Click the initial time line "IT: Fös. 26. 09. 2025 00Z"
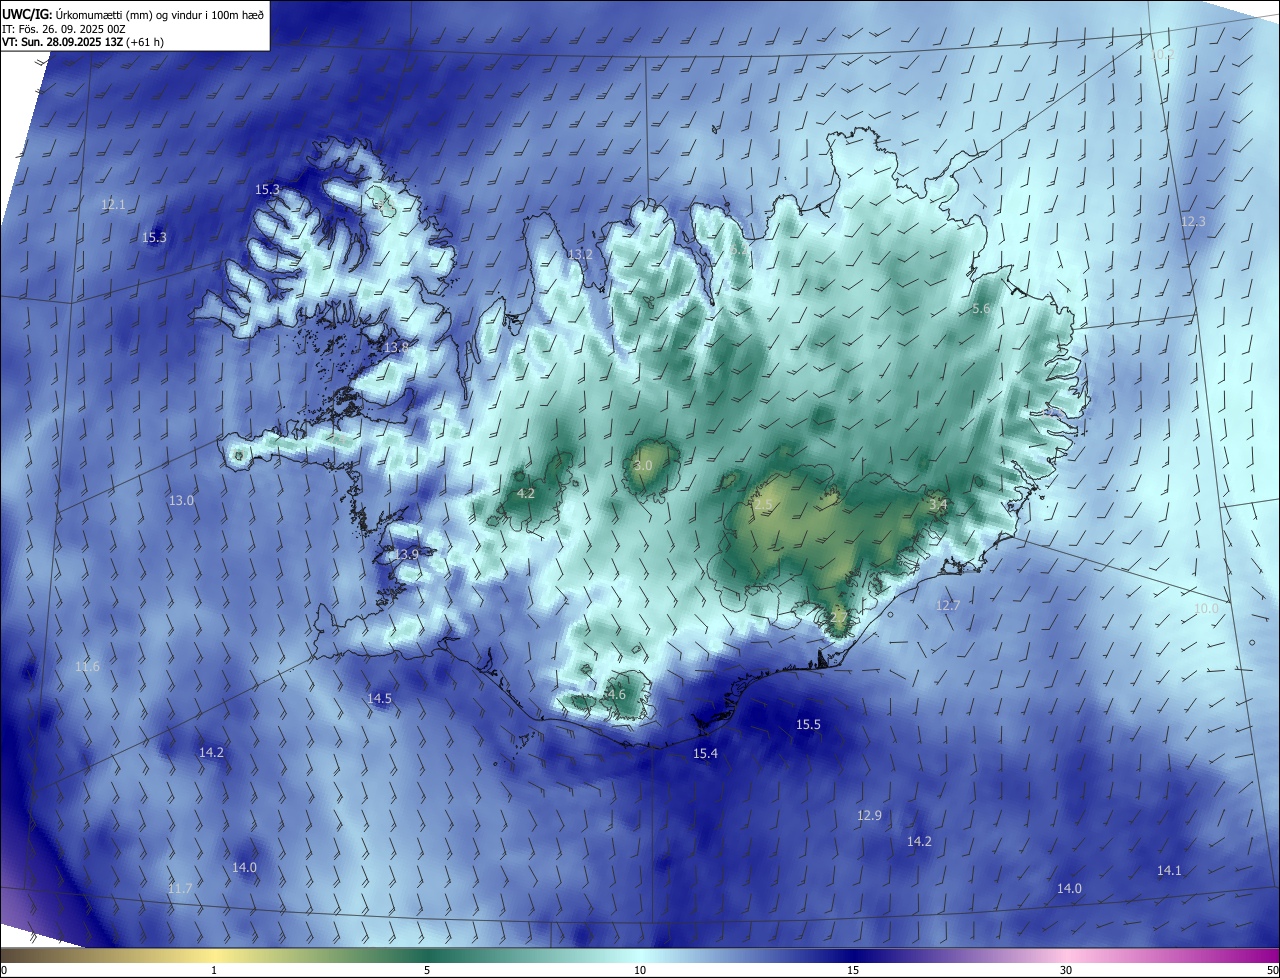This screenshot has width=1280, height=978. (x=66, y=28)
